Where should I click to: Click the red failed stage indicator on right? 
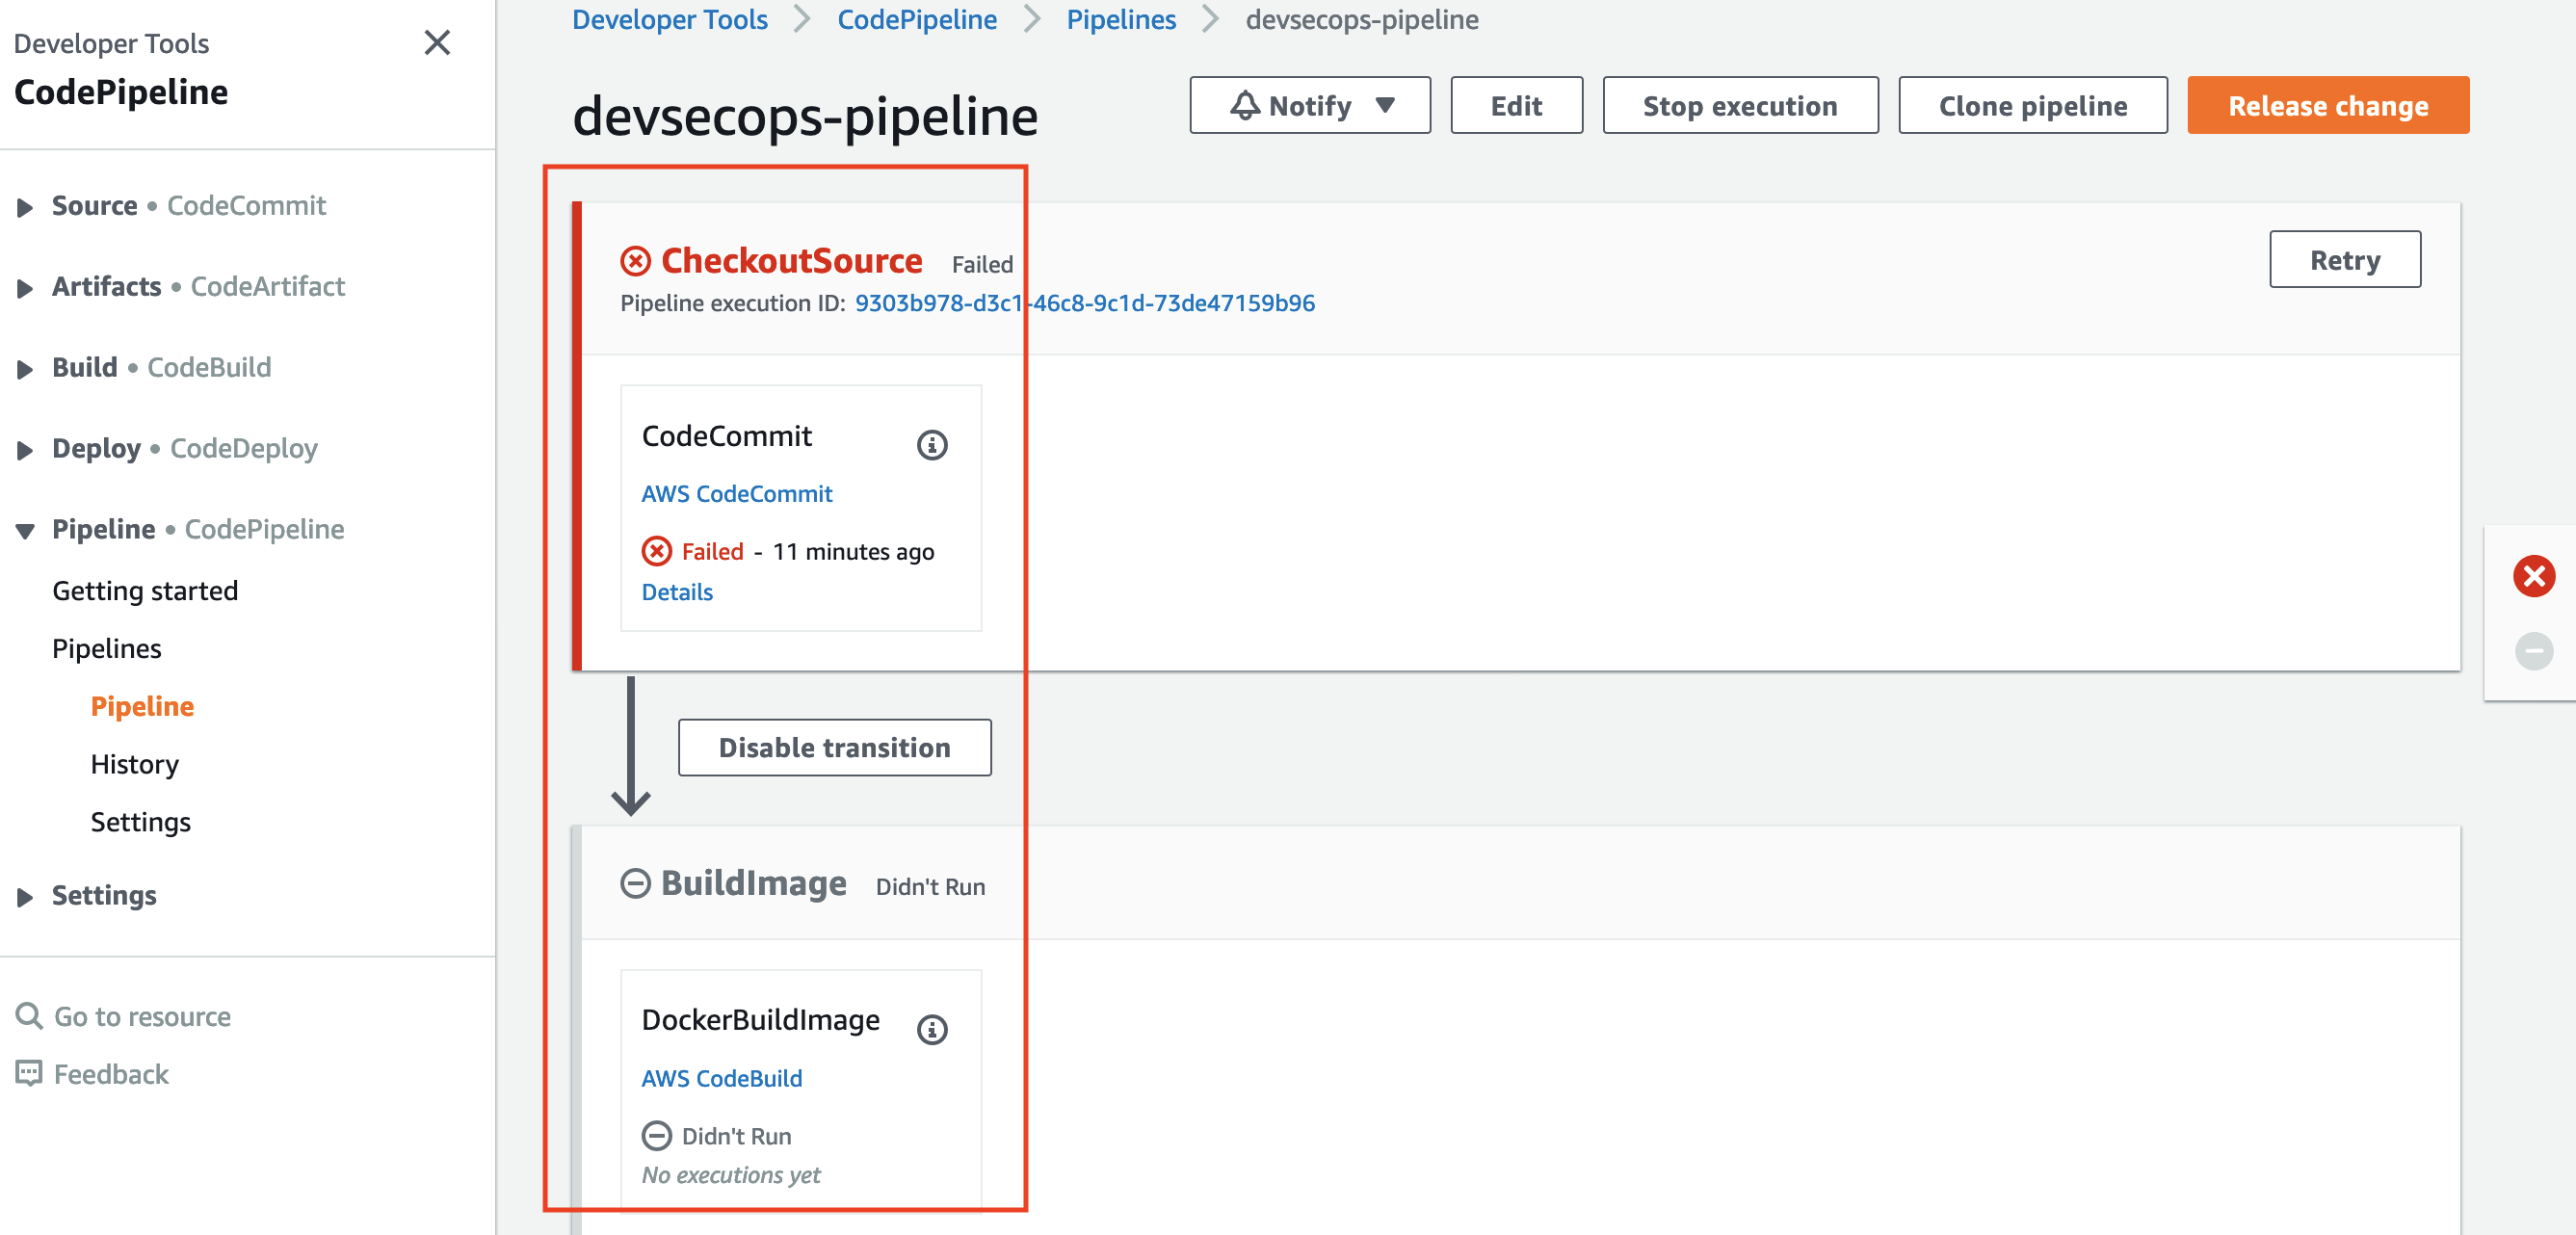coord(2534,576)
